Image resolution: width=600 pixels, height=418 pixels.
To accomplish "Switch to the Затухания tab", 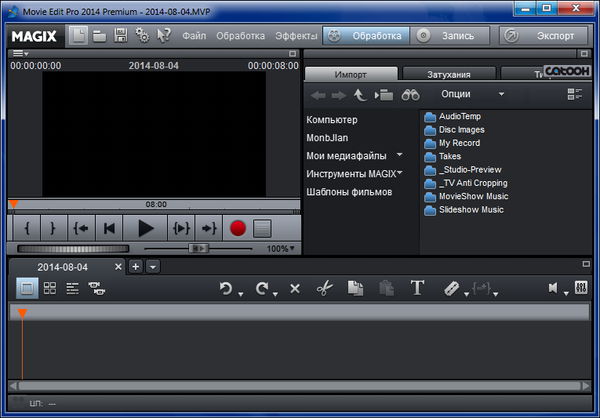I will (x=448, y=74).
